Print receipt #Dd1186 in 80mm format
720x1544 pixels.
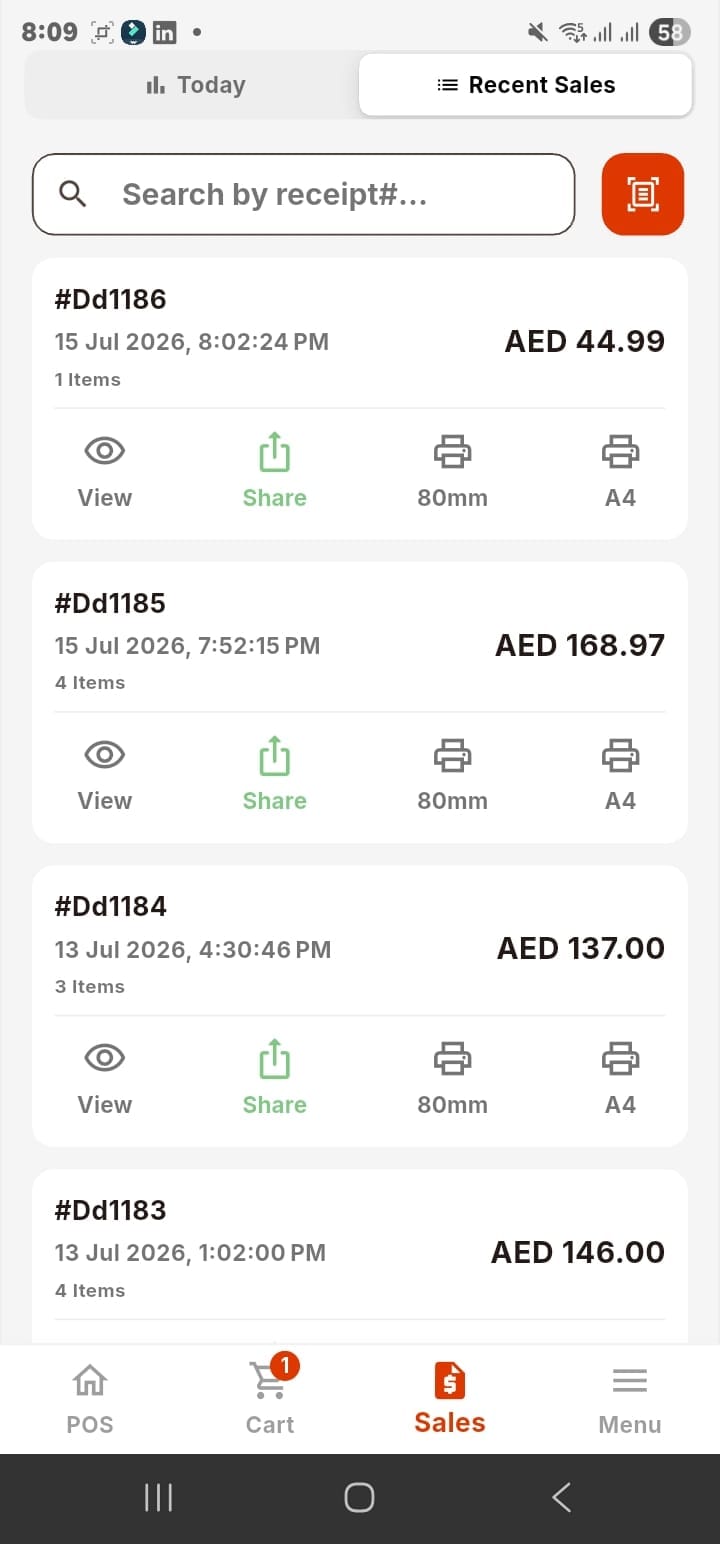coord(452,471)
